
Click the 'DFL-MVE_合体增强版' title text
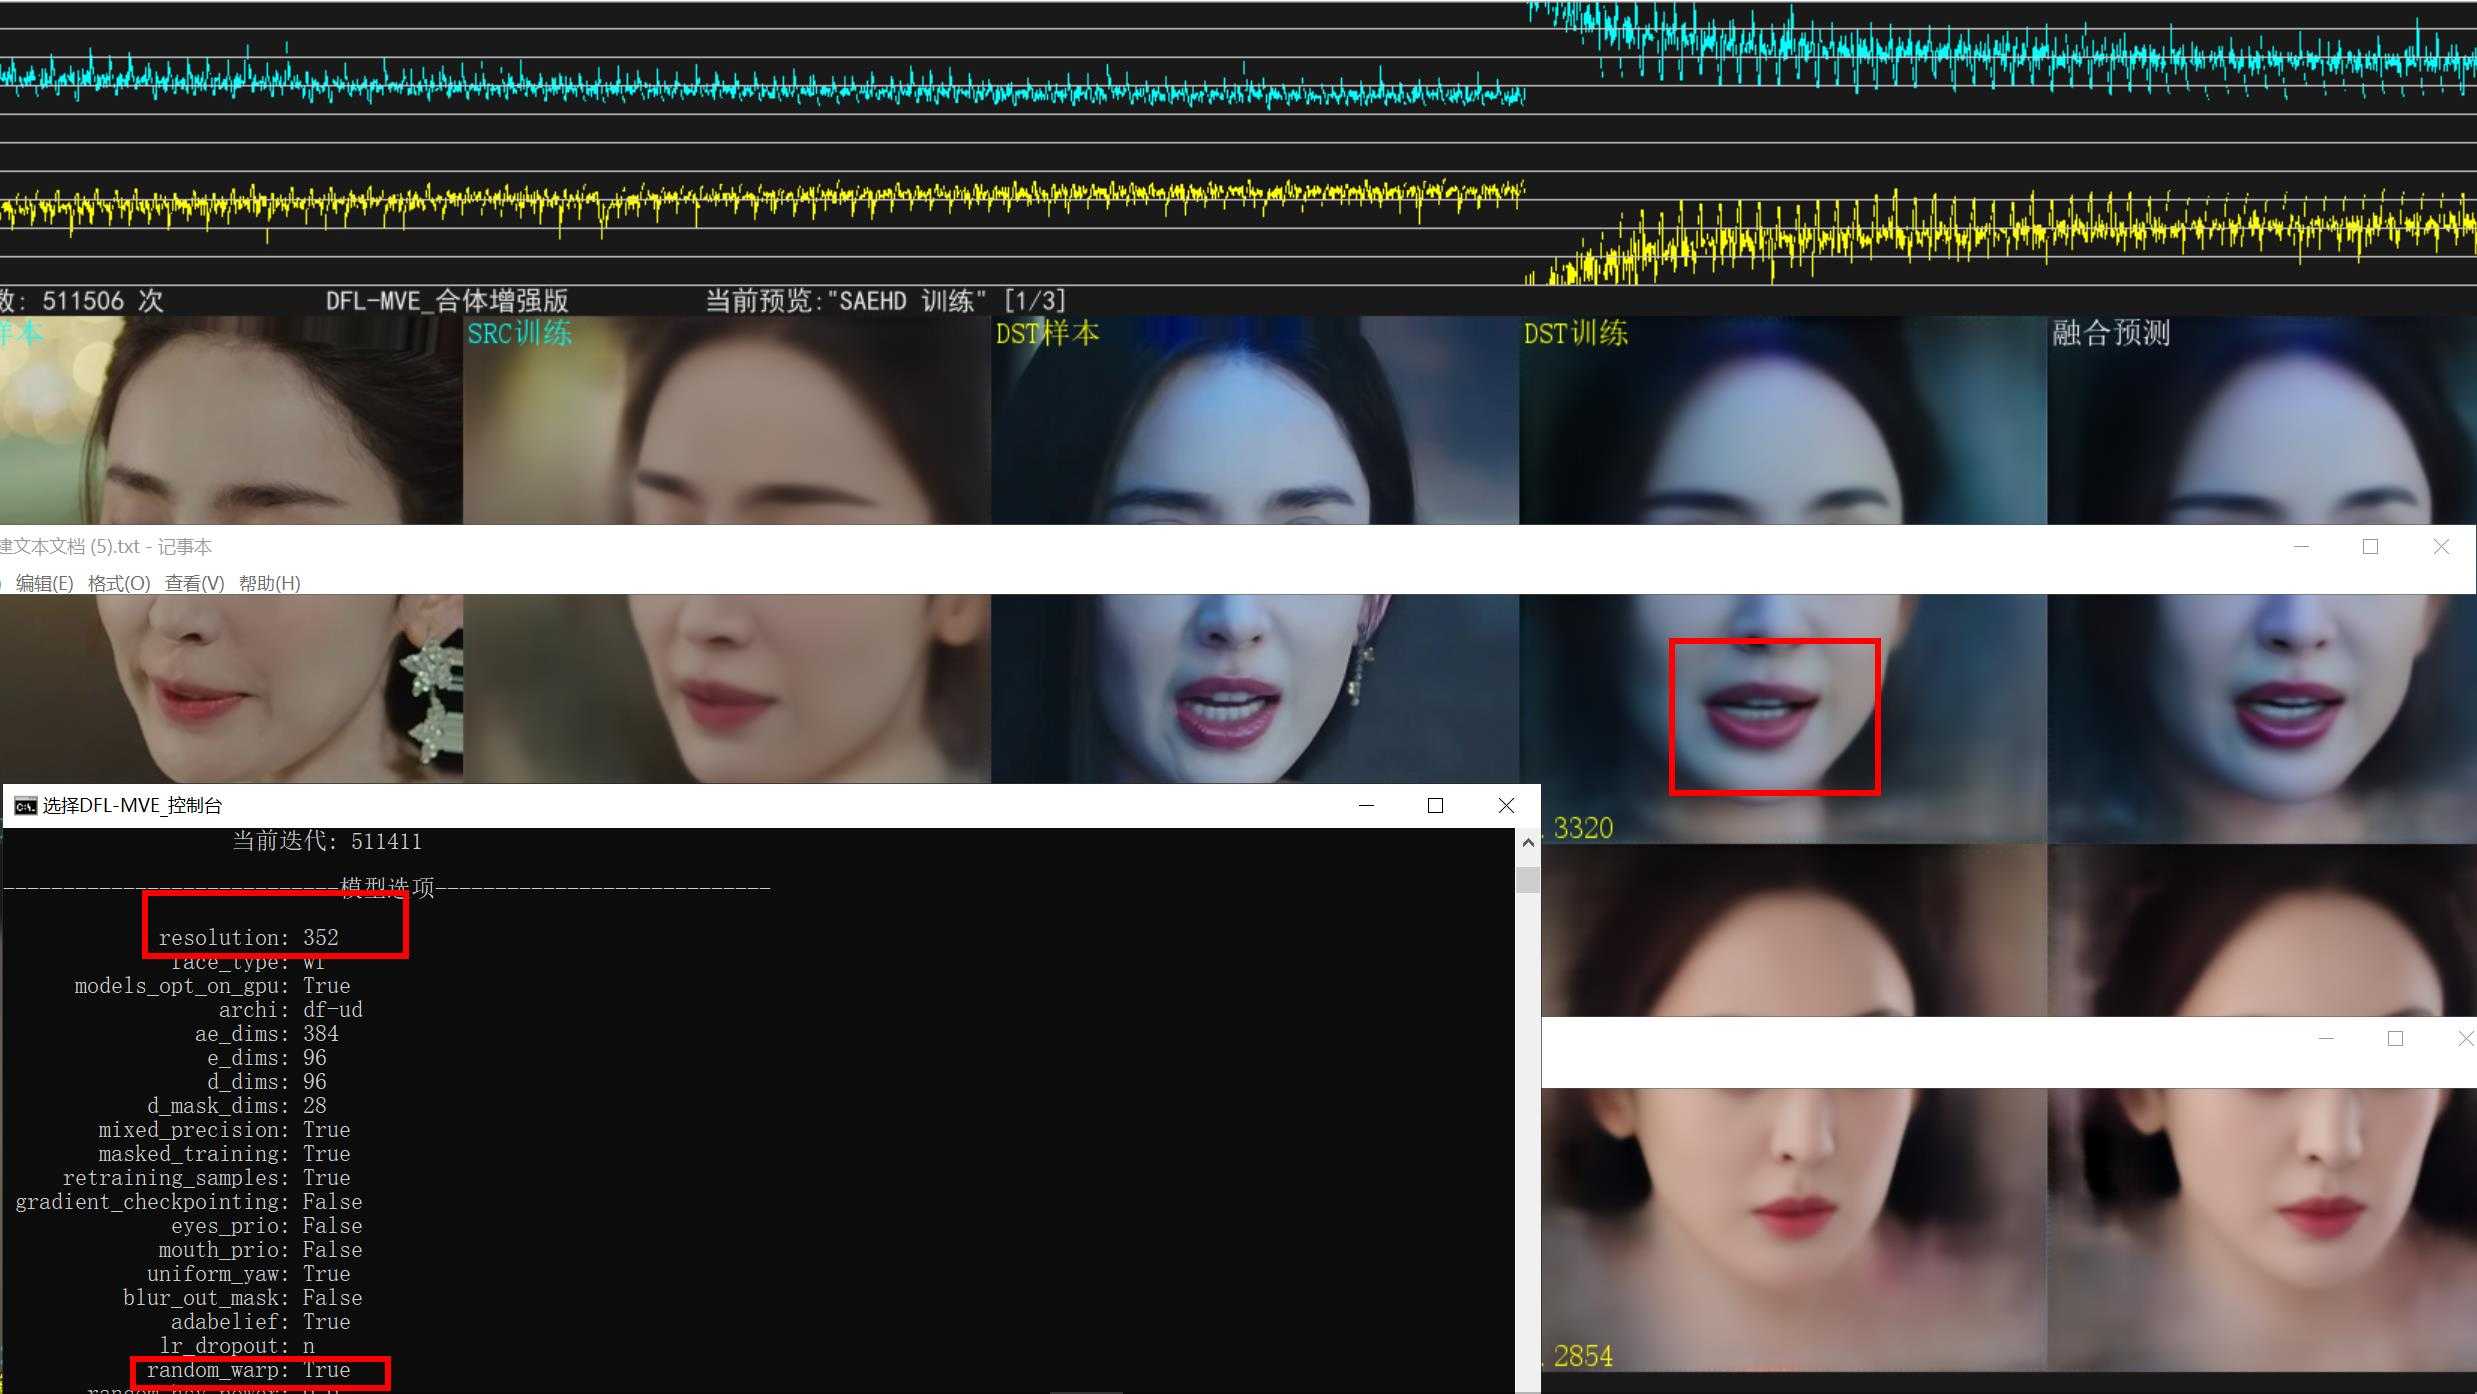pos(447,301)
